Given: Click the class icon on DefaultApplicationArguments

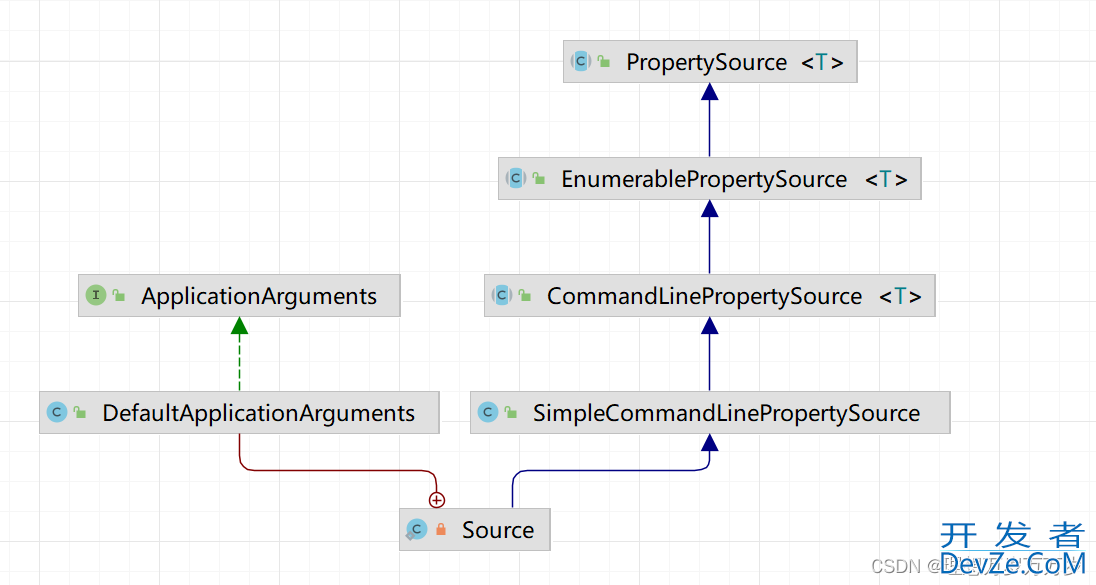Looking at the screenshot, I should (57, 412).
